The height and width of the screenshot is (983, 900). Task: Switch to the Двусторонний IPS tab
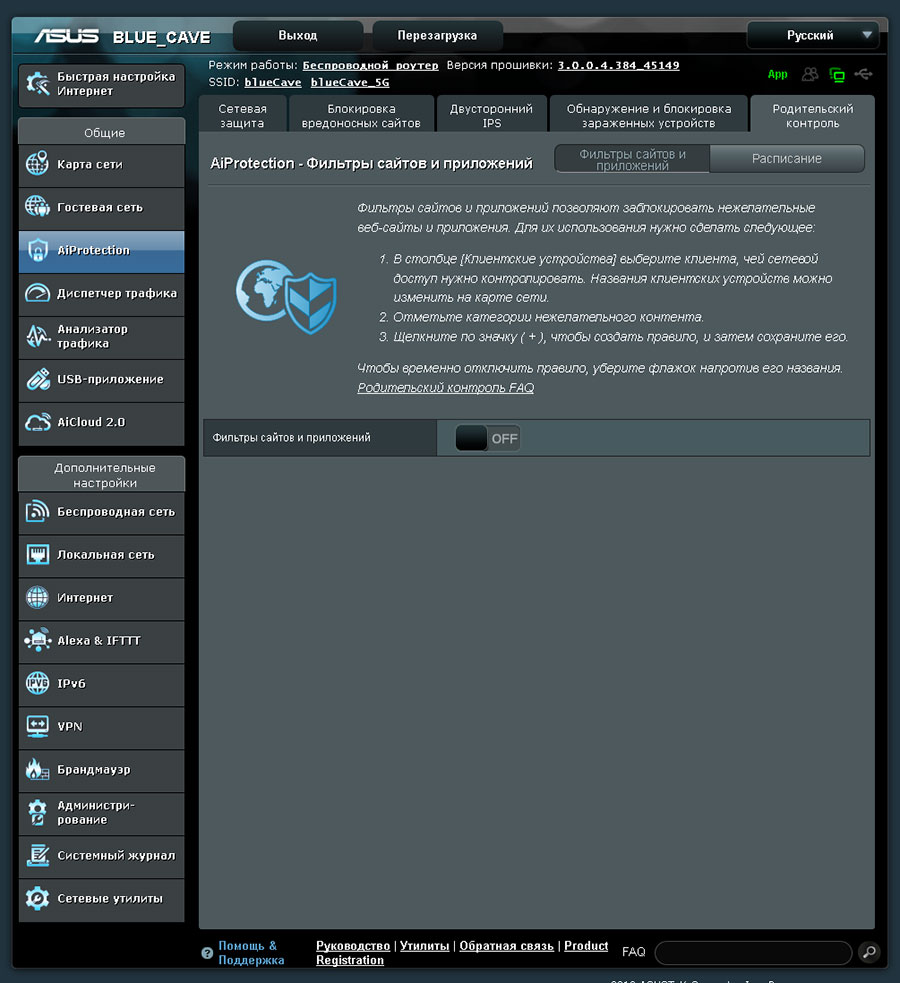click(491, 115)
